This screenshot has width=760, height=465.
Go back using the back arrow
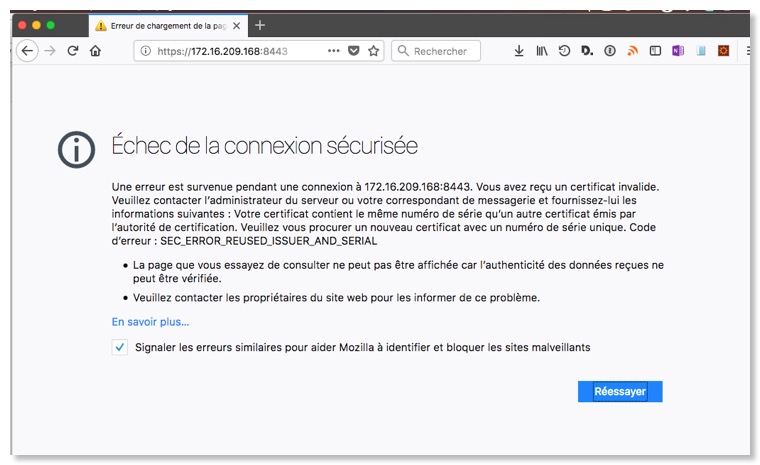[x=27, y=50]
